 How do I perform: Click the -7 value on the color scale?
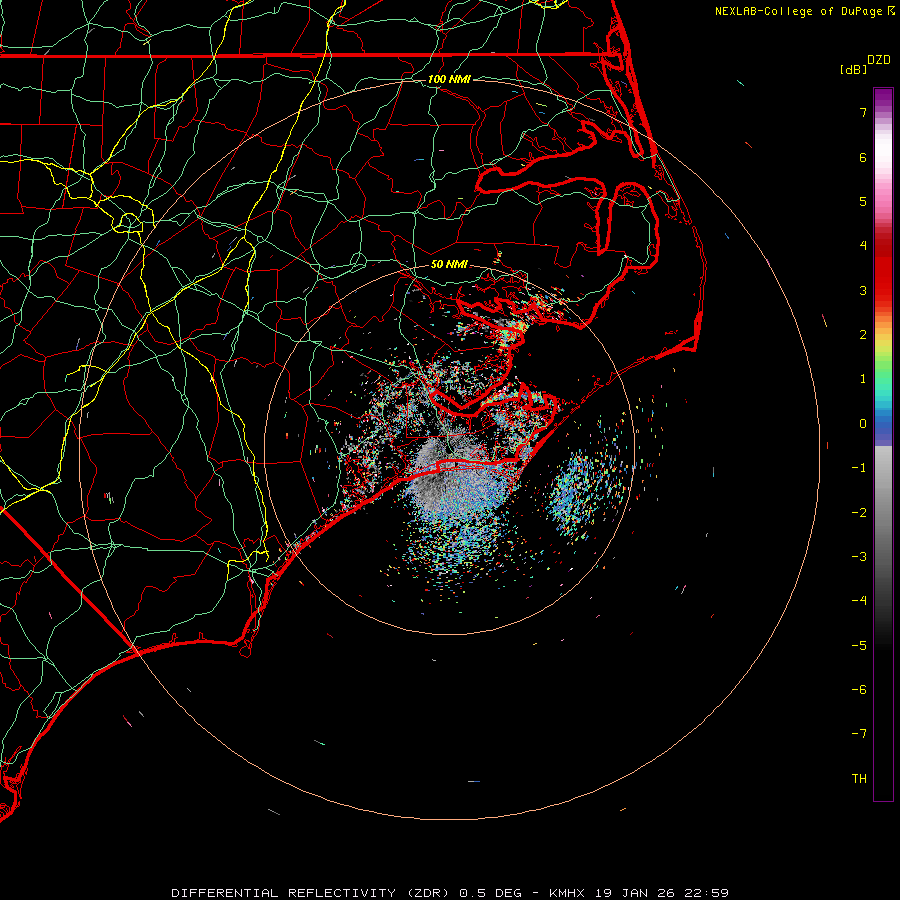tap(859, 734)
